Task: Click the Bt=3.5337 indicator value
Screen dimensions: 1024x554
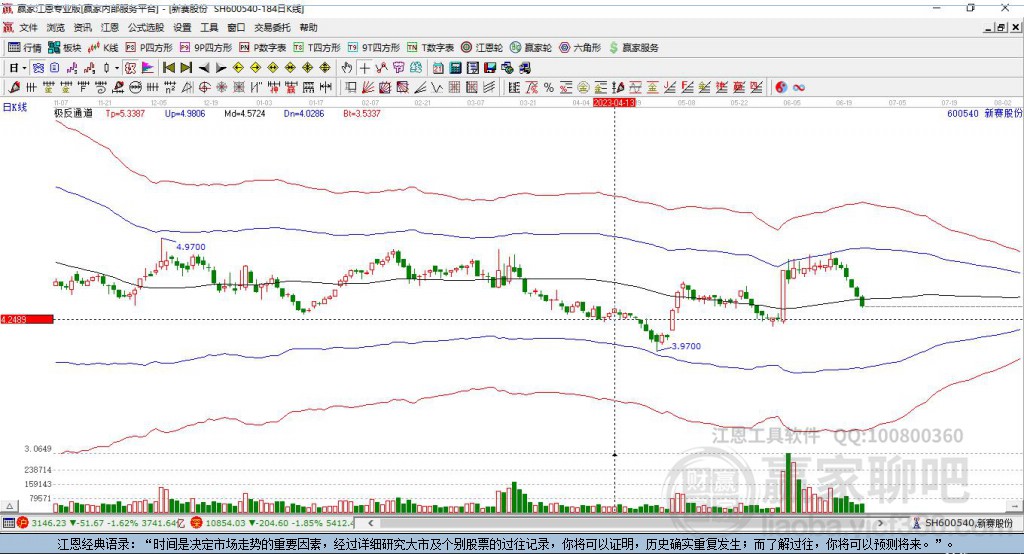Action: (362, 114)
